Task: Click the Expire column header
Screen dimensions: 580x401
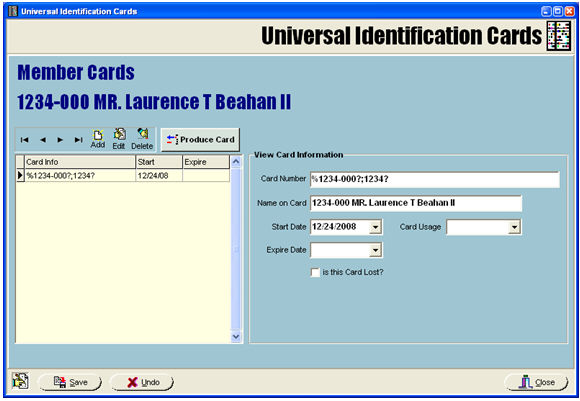Action: pyautogui.click(x=206, y=162)
